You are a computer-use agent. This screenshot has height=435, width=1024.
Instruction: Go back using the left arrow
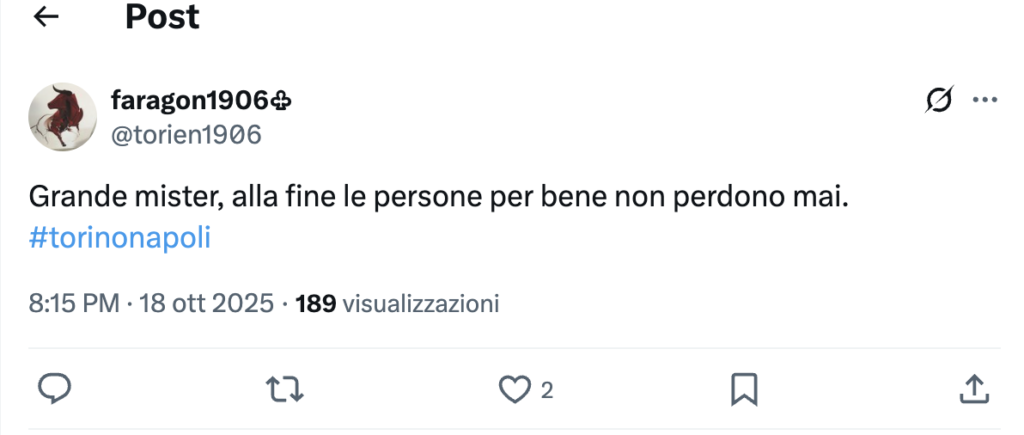pos(46,17)
